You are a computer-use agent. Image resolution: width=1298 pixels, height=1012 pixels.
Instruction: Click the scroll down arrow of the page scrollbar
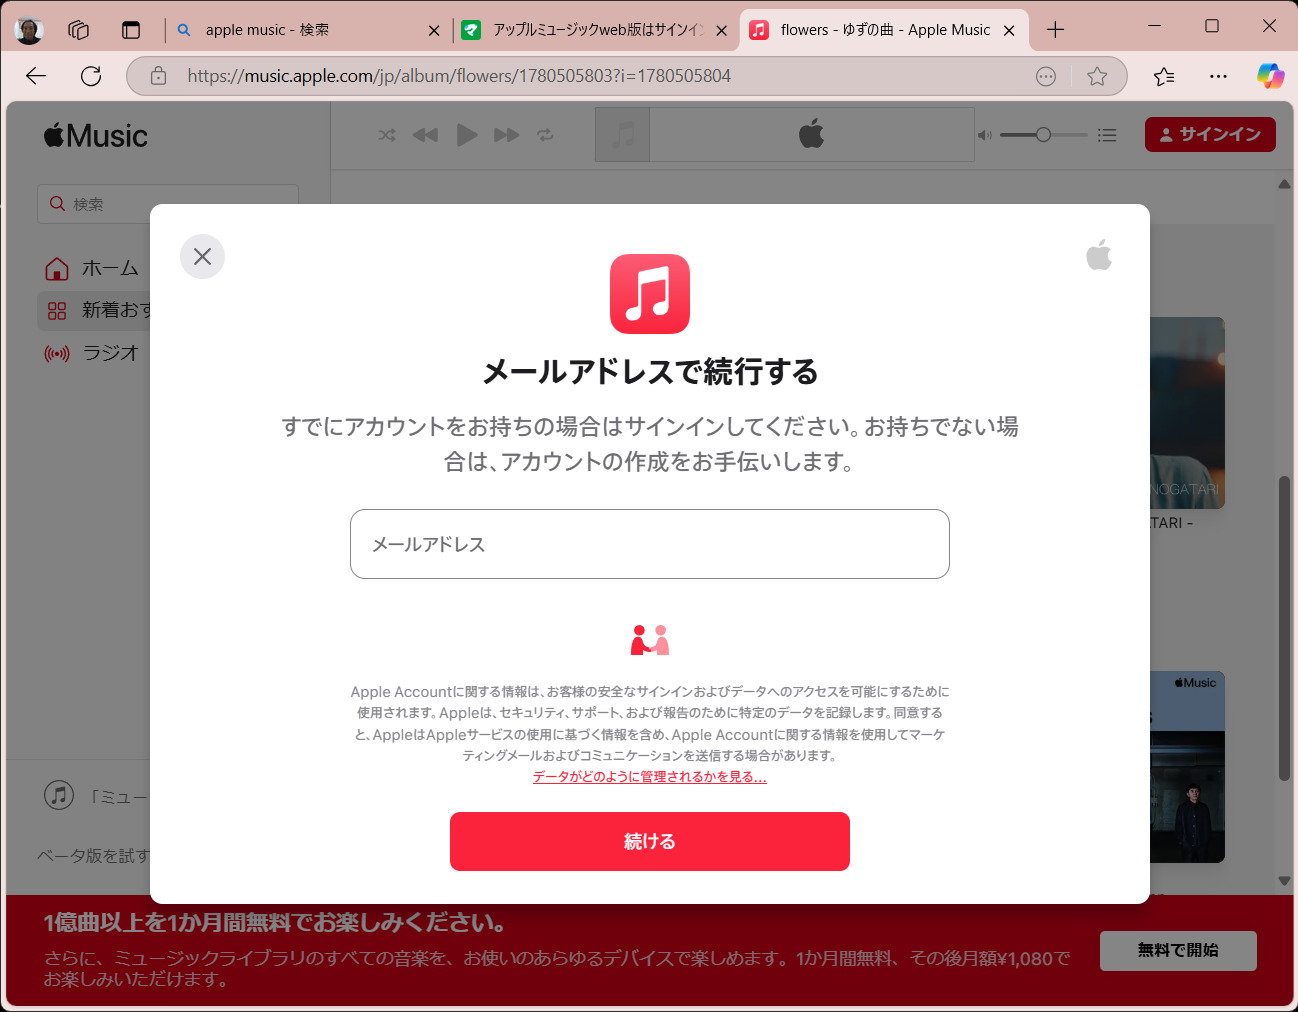click(x=1285, y=881)
